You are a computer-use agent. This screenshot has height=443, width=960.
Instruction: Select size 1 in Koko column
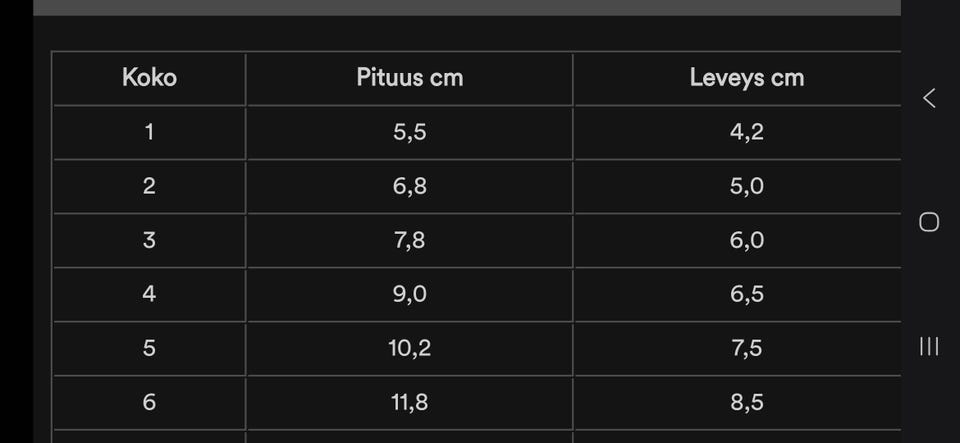[149, 132]
